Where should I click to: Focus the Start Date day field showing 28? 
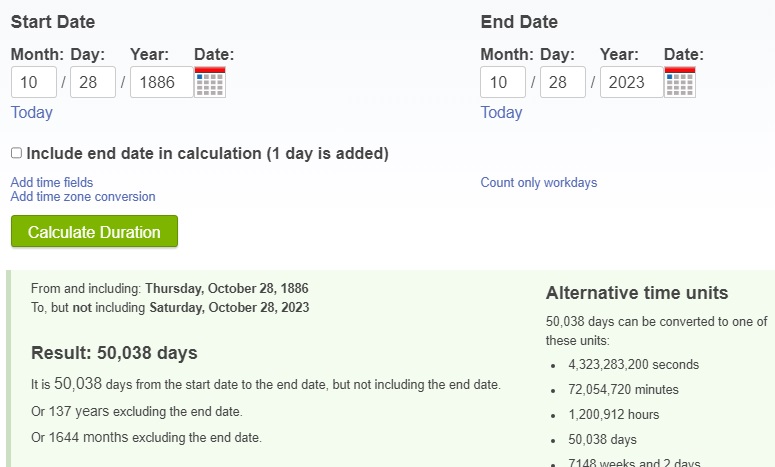(93, 82)
